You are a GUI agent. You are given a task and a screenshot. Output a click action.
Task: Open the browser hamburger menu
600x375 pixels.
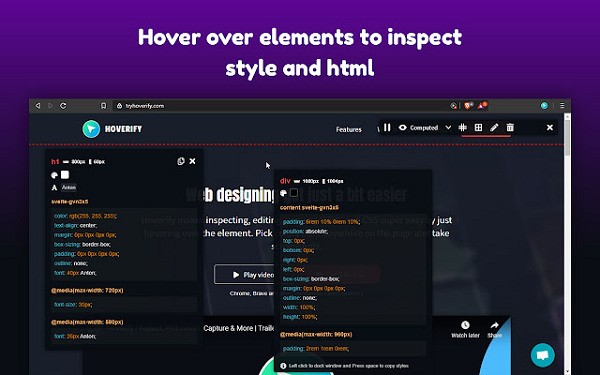(x=562, y=106)
